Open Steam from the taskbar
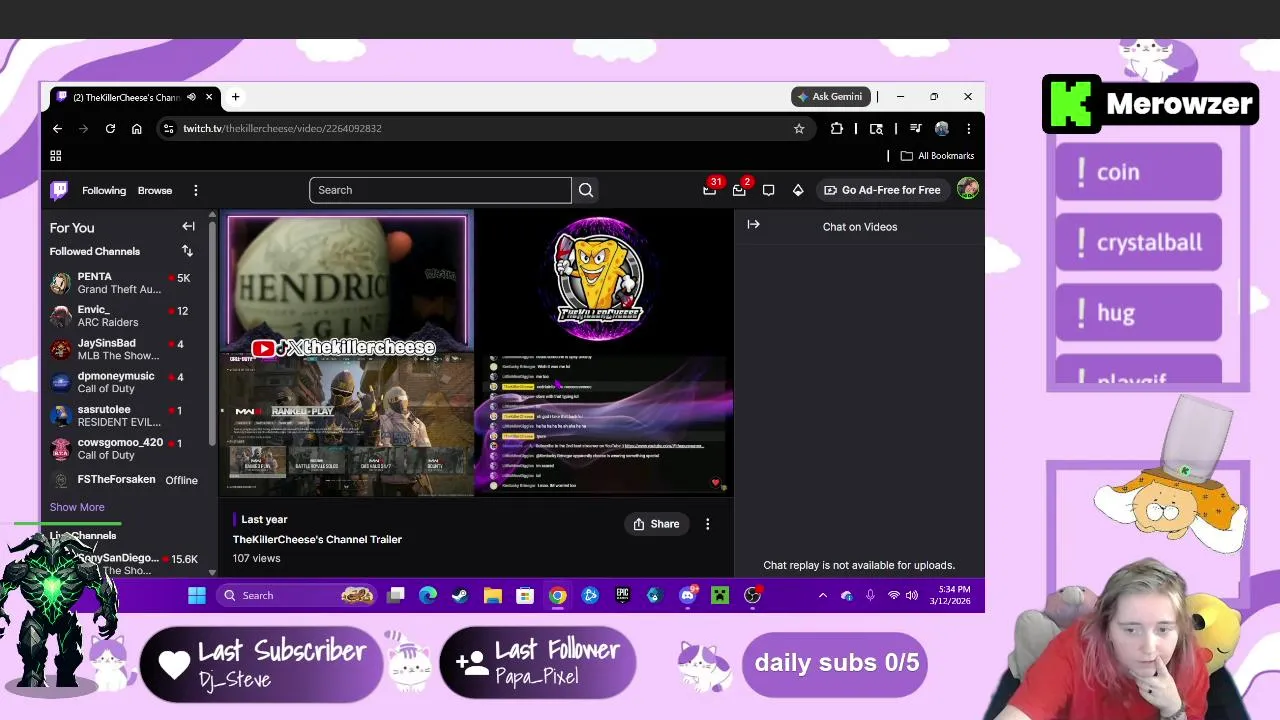Image resolution: width=1280 pixels, height=720 pixels. 460,595
